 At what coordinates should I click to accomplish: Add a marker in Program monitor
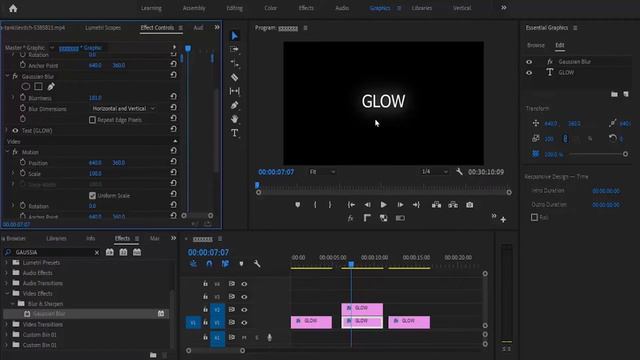click(x=298, y=205)
